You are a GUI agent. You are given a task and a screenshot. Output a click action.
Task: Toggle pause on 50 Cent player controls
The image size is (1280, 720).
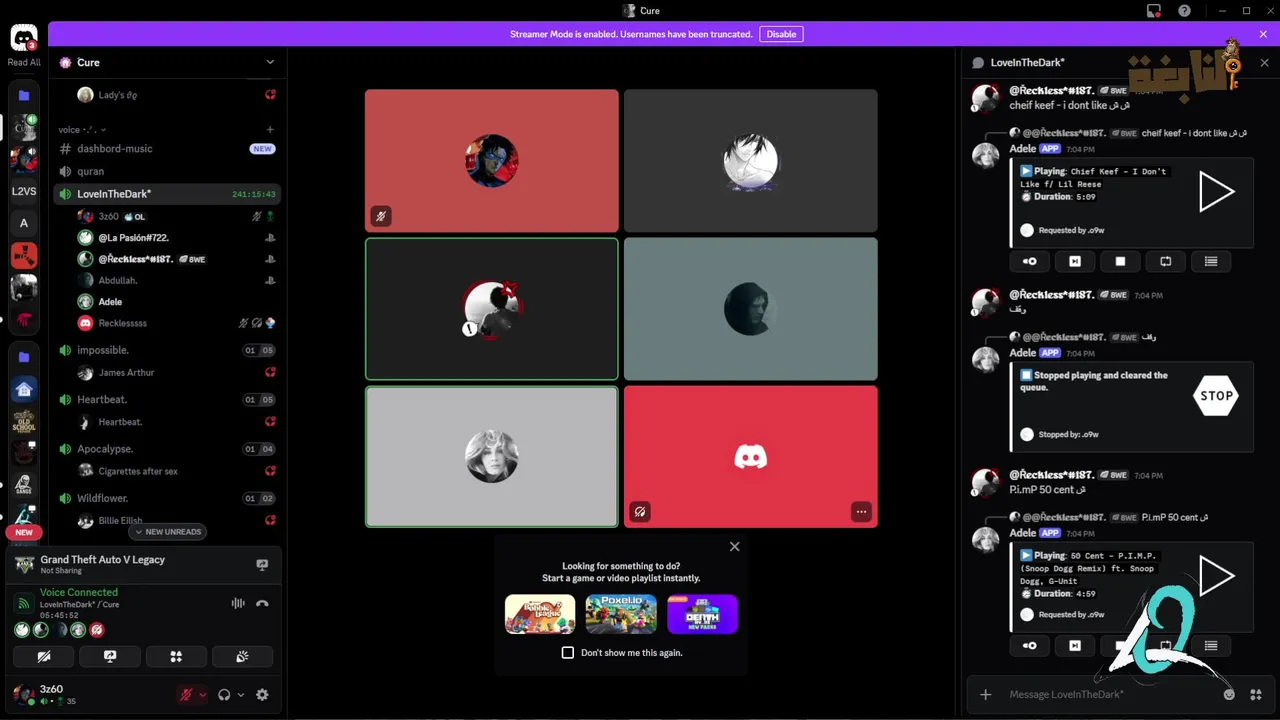(x=1030, y=646)
